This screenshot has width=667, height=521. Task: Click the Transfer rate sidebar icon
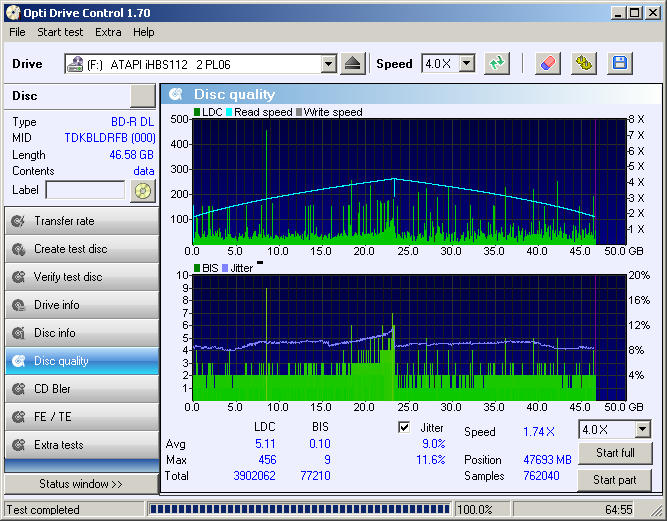[x=18, y=221]
